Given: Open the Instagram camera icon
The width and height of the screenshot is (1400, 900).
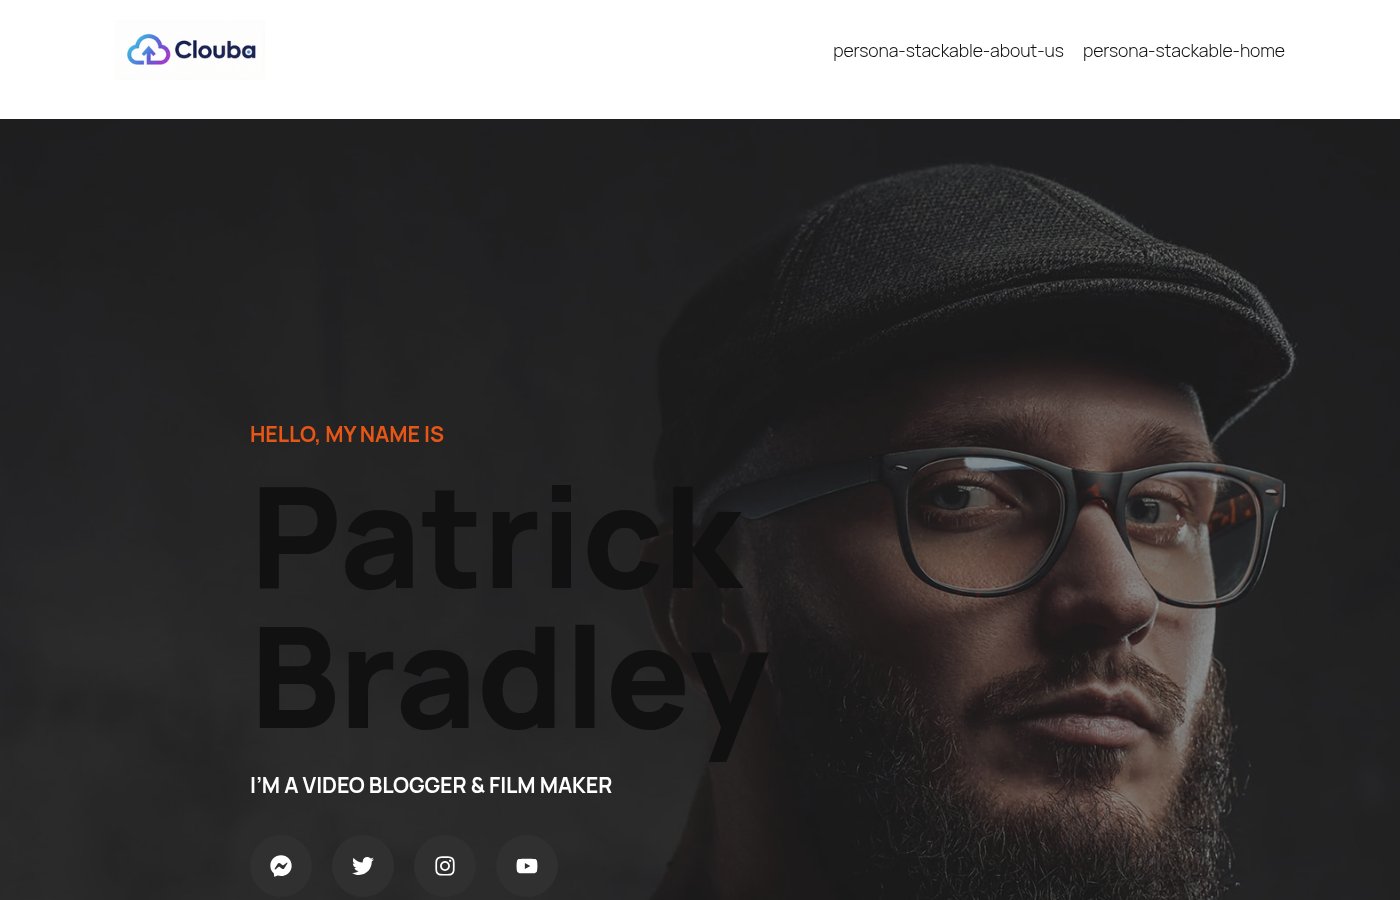Looking at the screenshot, I should [445, 866].
